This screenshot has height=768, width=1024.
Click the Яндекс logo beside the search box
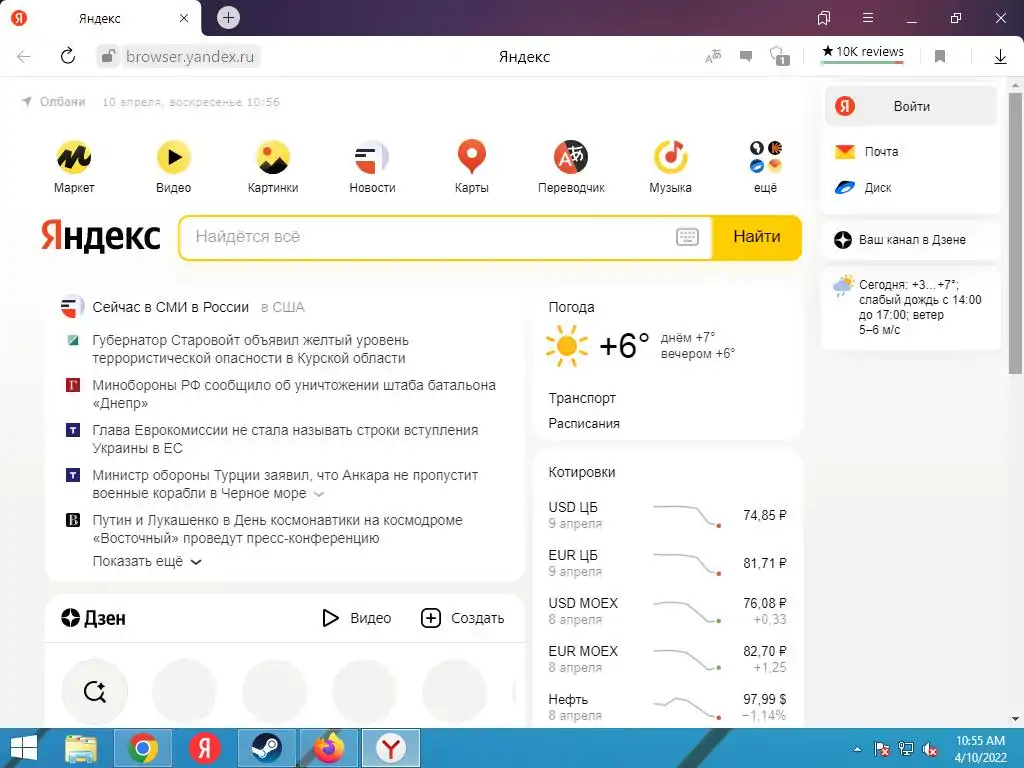pyautogui.click(x=101, y=236)
